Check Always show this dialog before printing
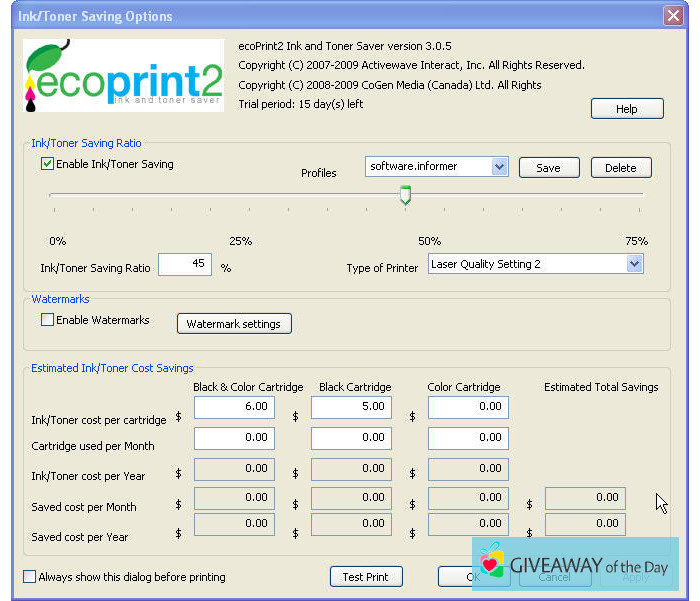Viewport: 700px width, 601px height. pyautogui.click(x=29, y=577)
